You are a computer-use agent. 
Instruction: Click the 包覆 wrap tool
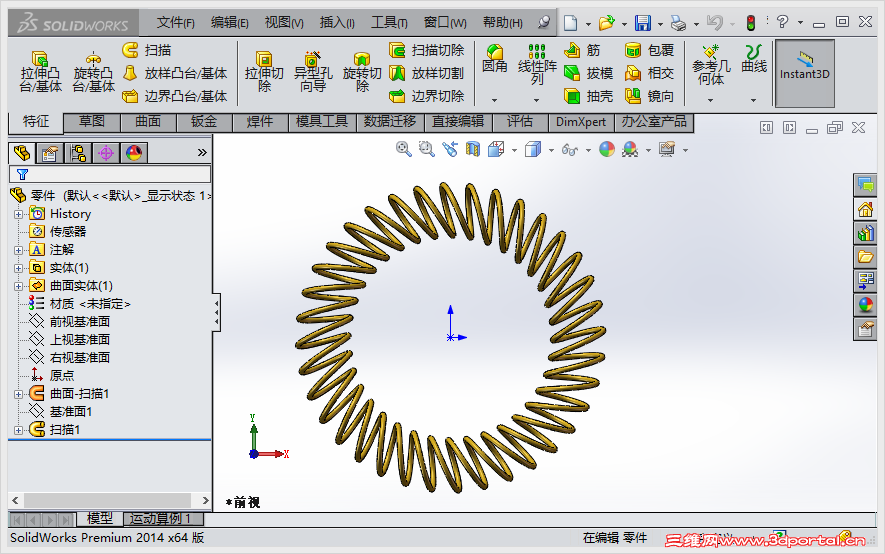[649, 50]
